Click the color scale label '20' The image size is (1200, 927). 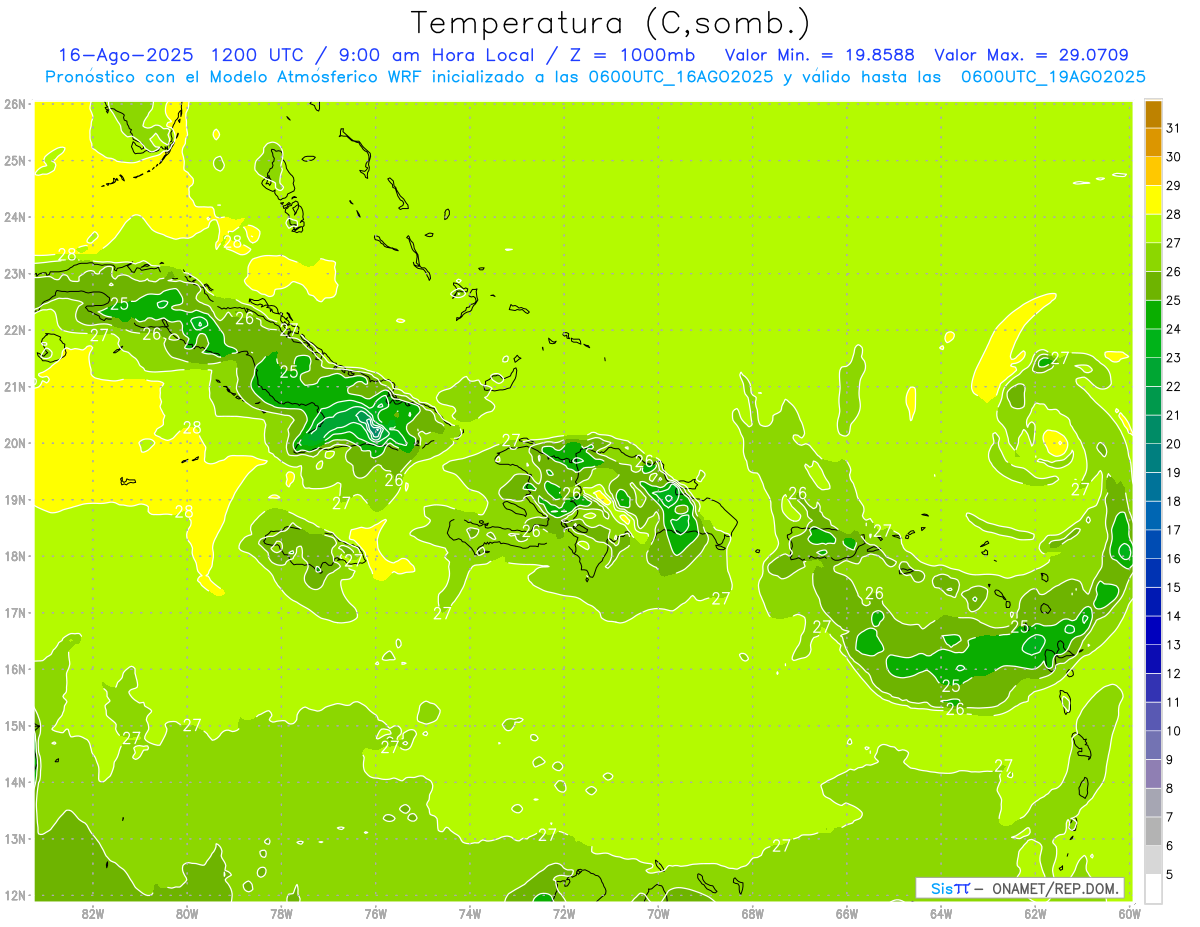[1174, 444]
